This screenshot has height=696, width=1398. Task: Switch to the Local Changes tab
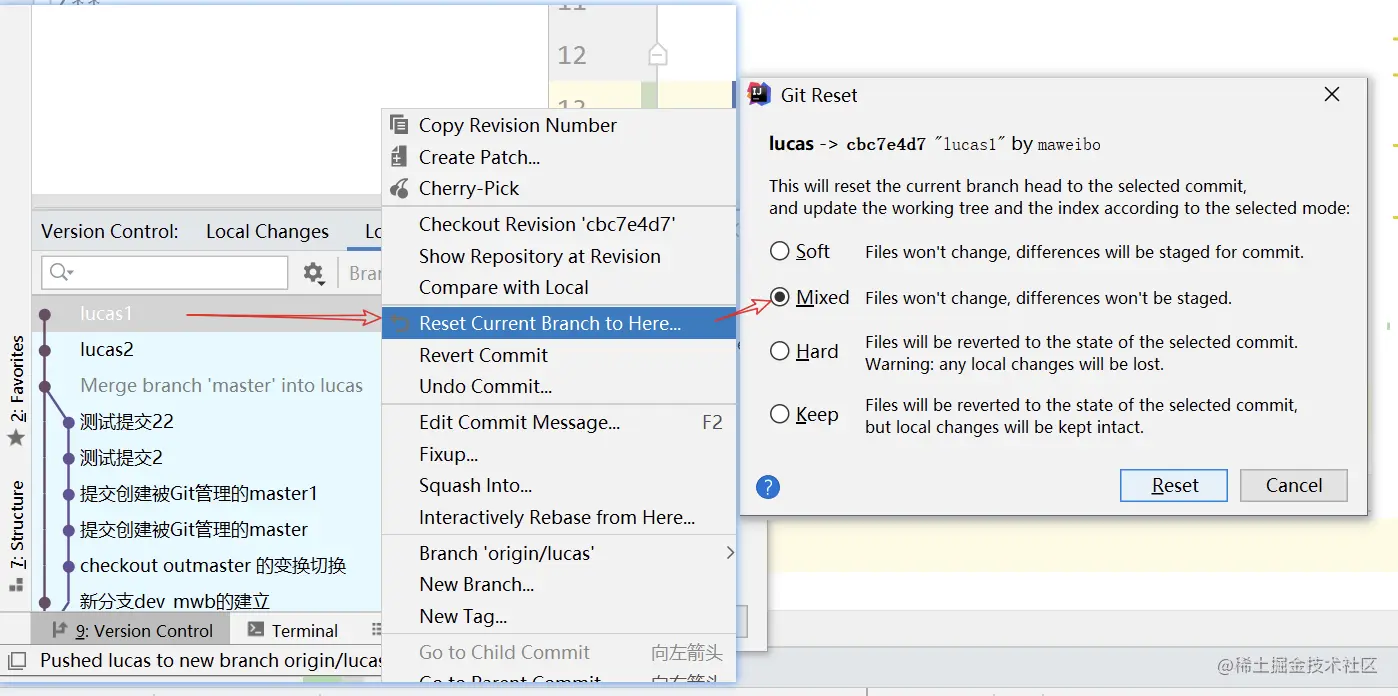click(267, 231)
